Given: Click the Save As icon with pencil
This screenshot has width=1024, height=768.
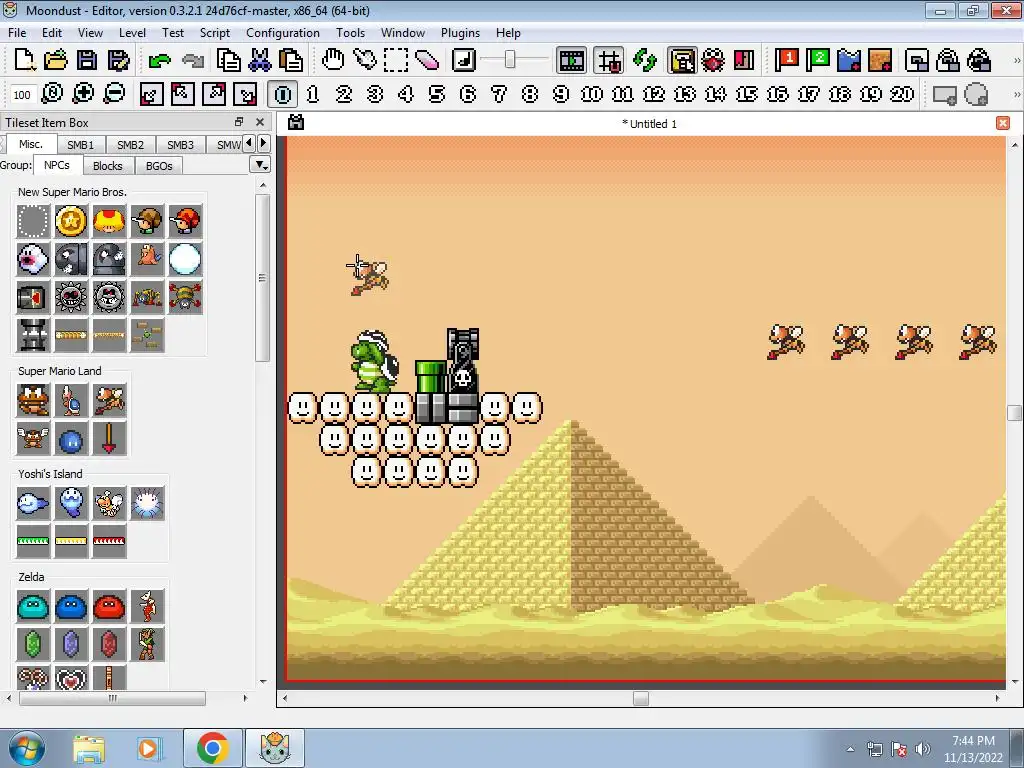Looking at the screenshot, I should (x=118, y=60).
